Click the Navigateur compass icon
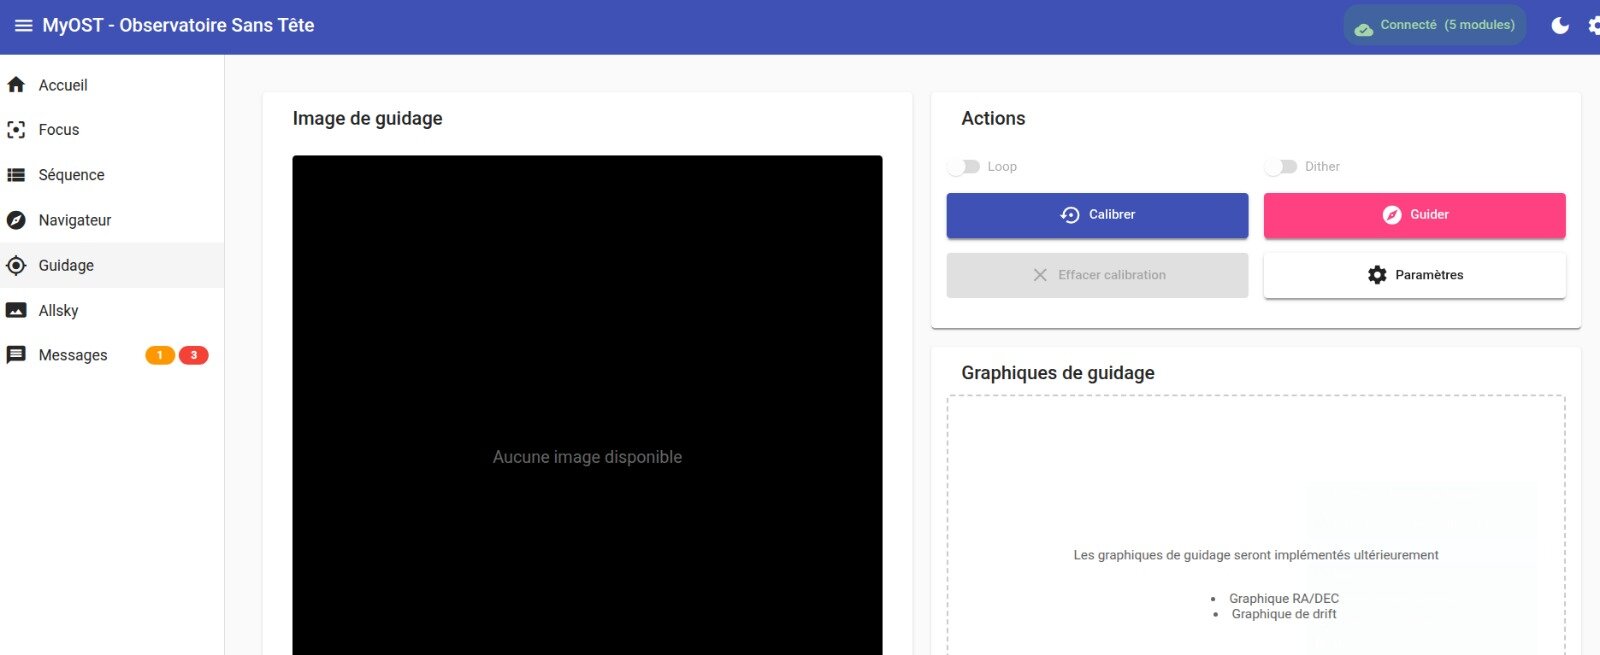Viewport: 1600px width, 655px height. [16, 220]
